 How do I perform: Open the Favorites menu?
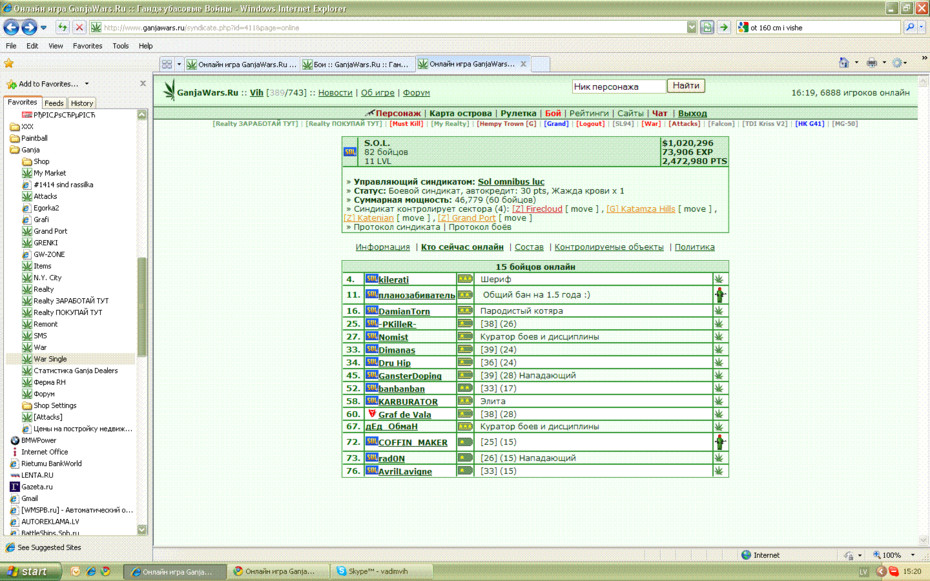[x=87, y=46]
